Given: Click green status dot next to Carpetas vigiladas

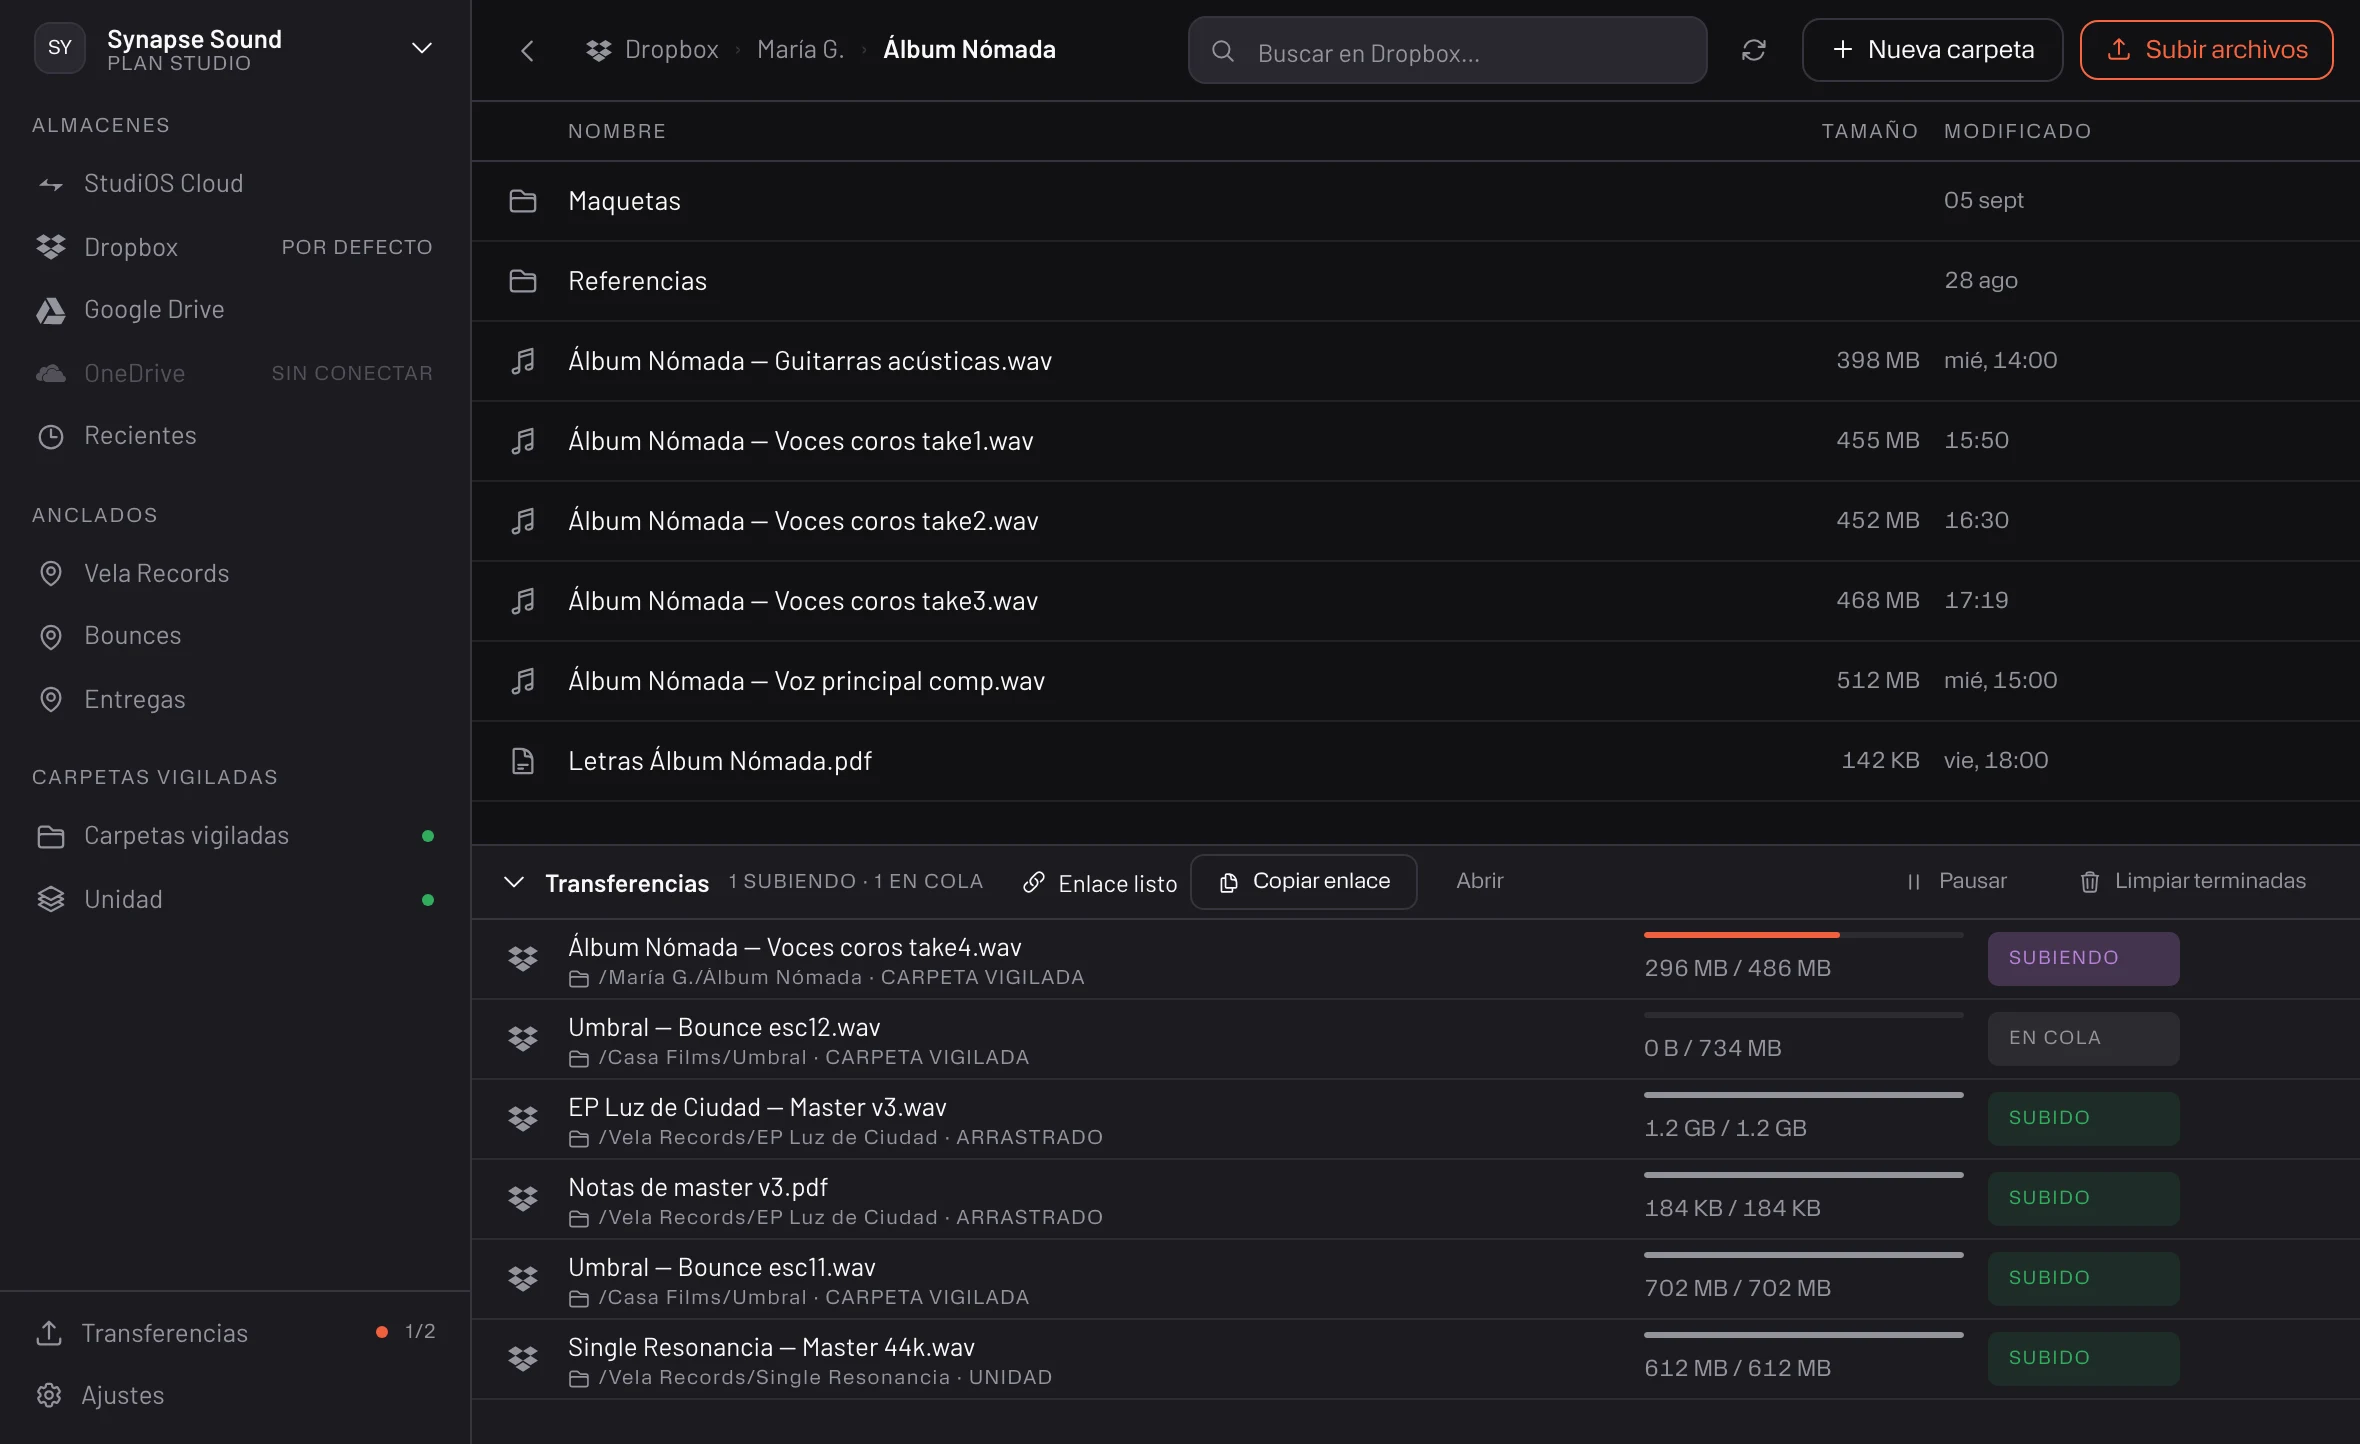Looking at the screenshot, I should [428, 836].
